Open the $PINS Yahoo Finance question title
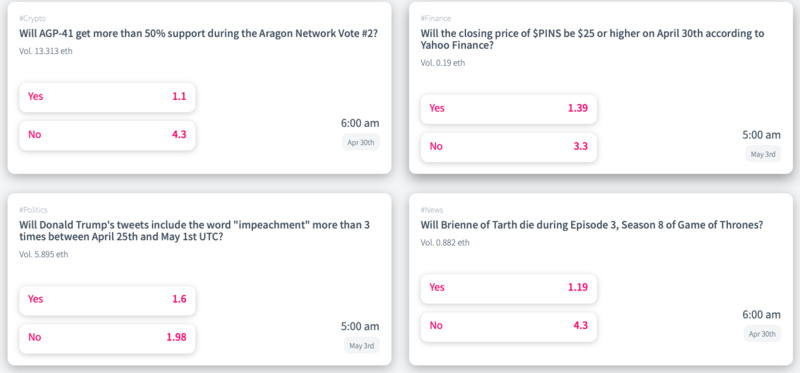 pos(592,39)
